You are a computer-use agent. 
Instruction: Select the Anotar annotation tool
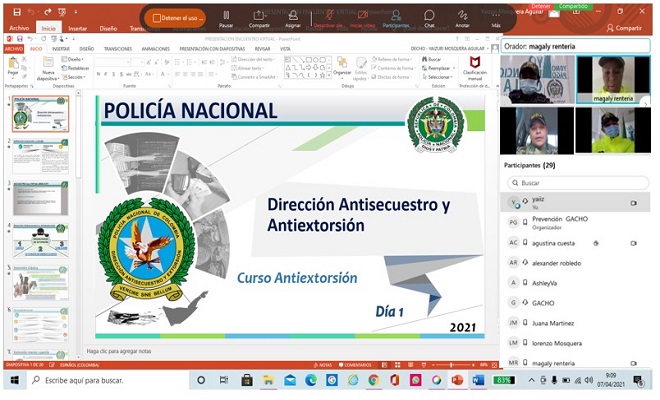(x=462, y=16)
